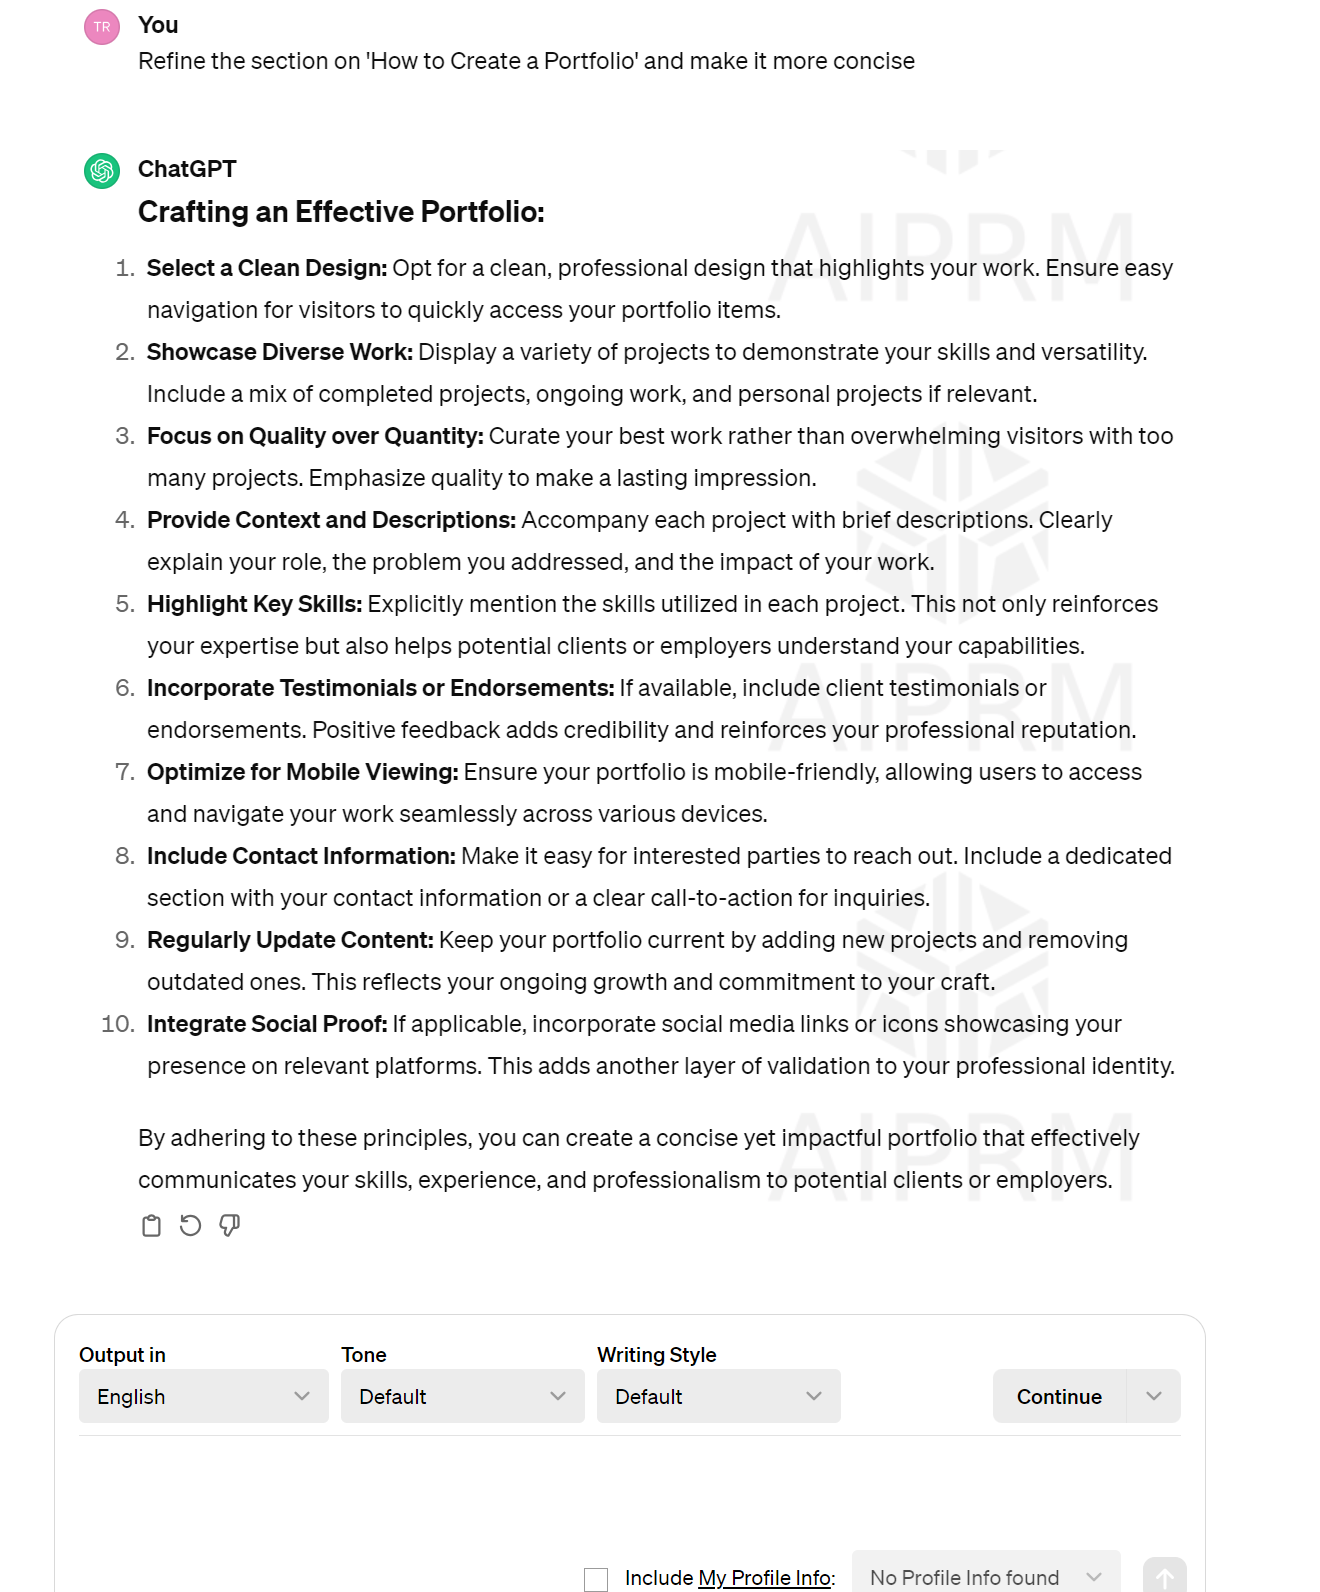Open the Output in English dropdown
Screen dimensions: 1320x1592
point(204,1396)
